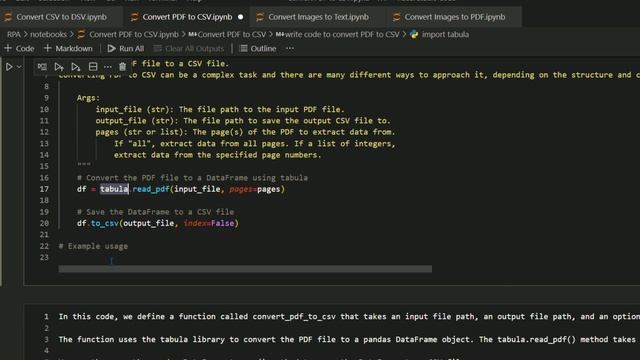Click 'pages (str or list)' docstring line

coord(245,132)
